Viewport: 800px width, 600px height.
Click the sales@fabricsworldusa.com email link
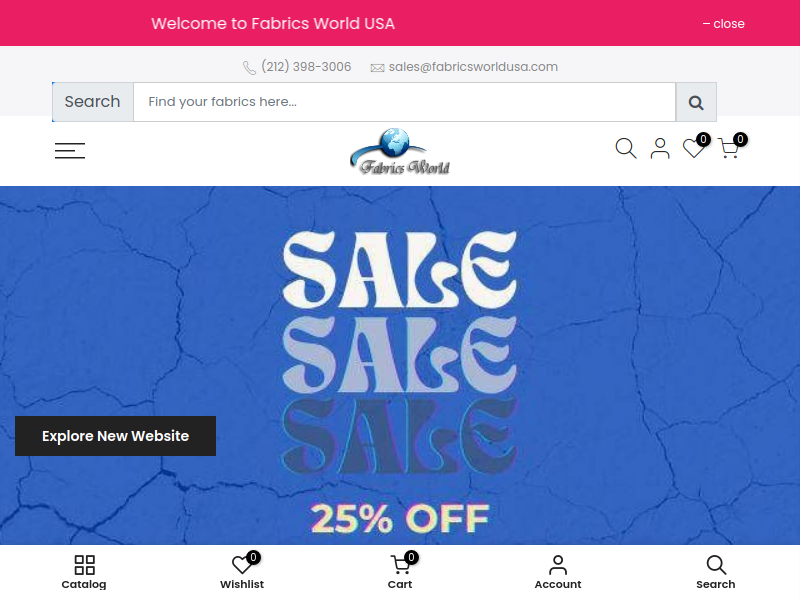pos(473,67)
